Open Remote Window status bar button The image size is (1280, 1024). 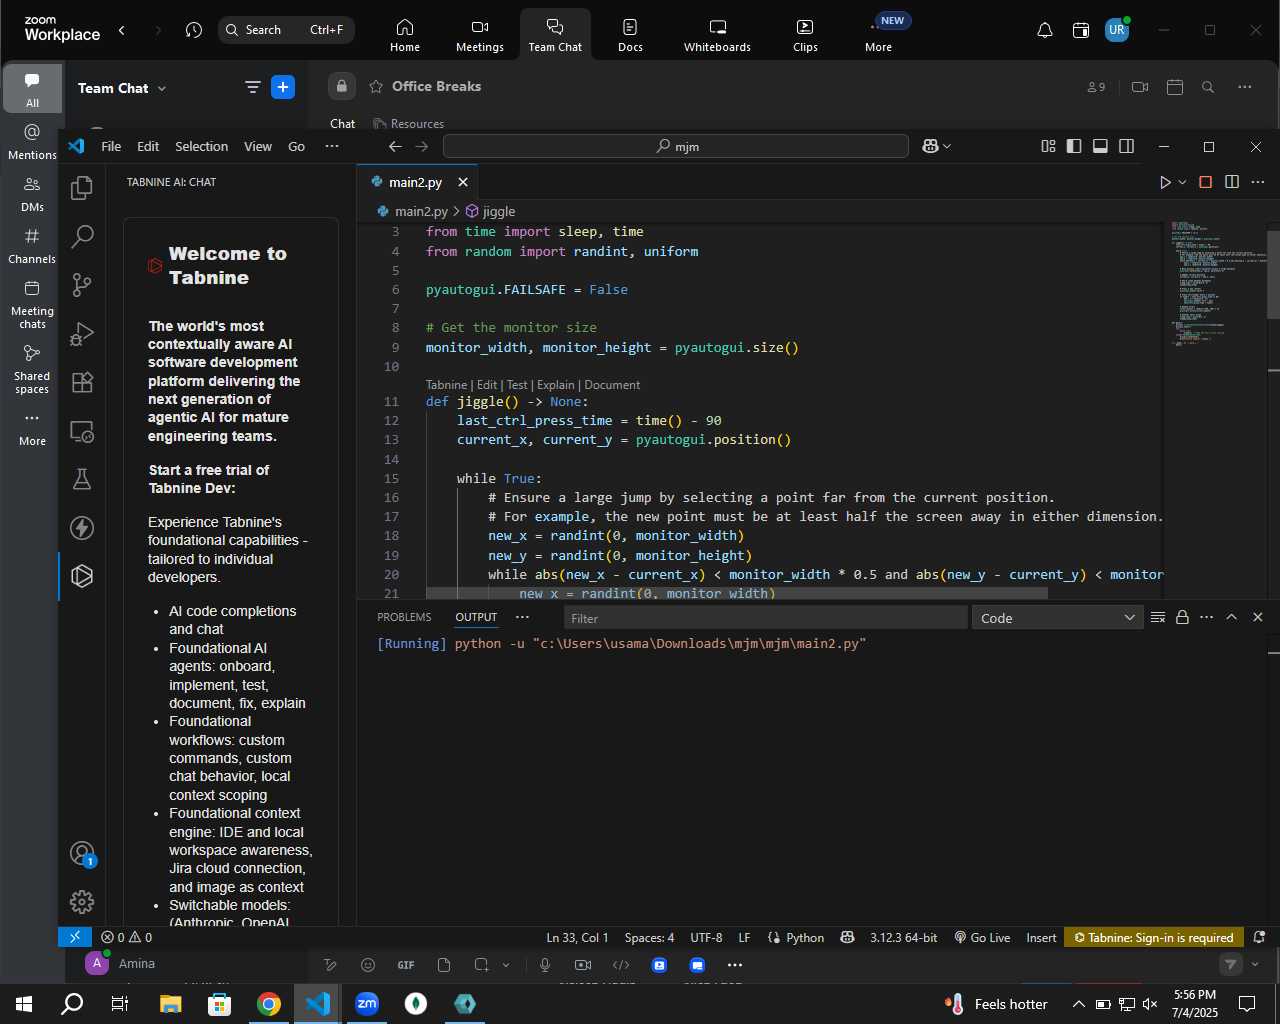pos(75,937)
